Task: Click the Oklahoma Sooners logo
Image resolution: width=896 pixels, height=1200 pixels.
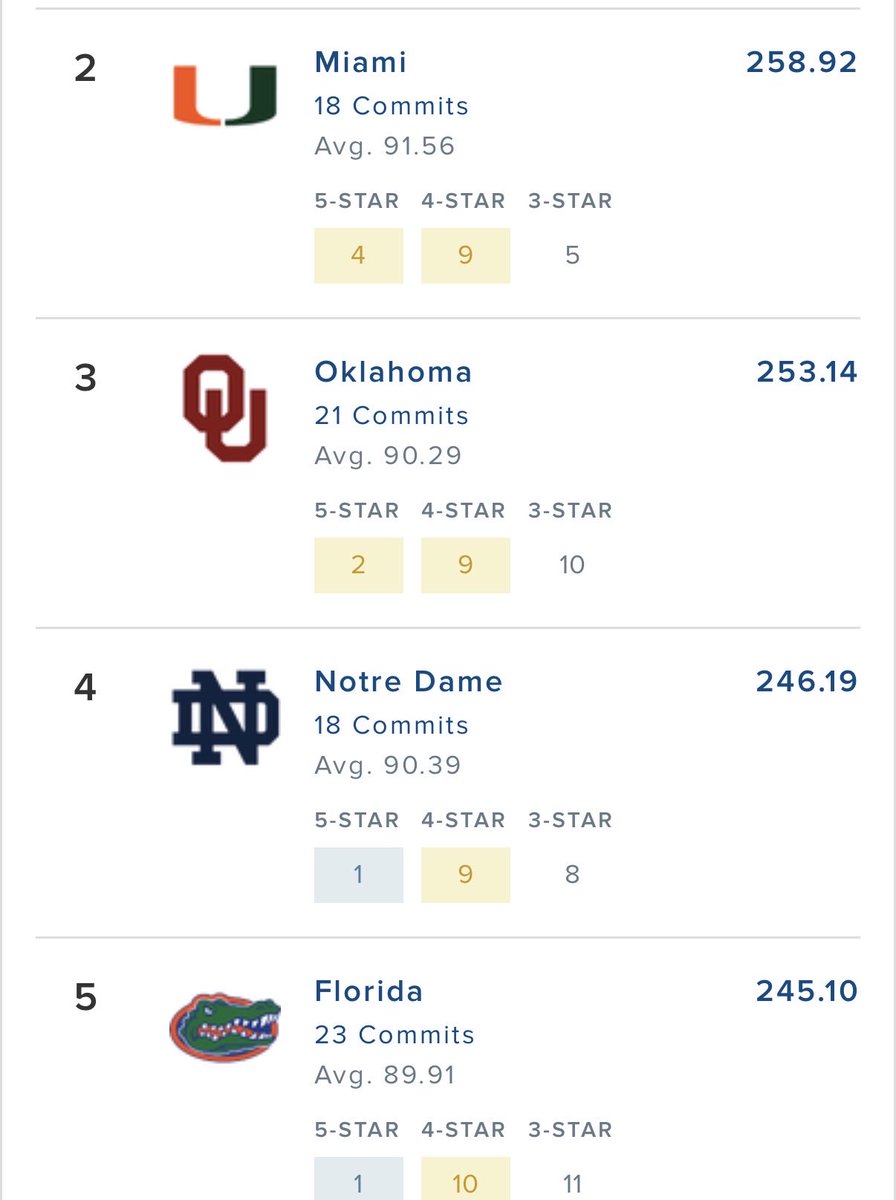Action: tap(225, 408)
